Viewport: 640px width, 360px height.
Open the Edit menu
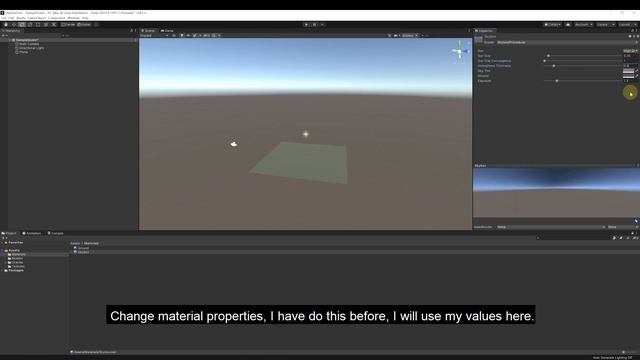point(11,18)
